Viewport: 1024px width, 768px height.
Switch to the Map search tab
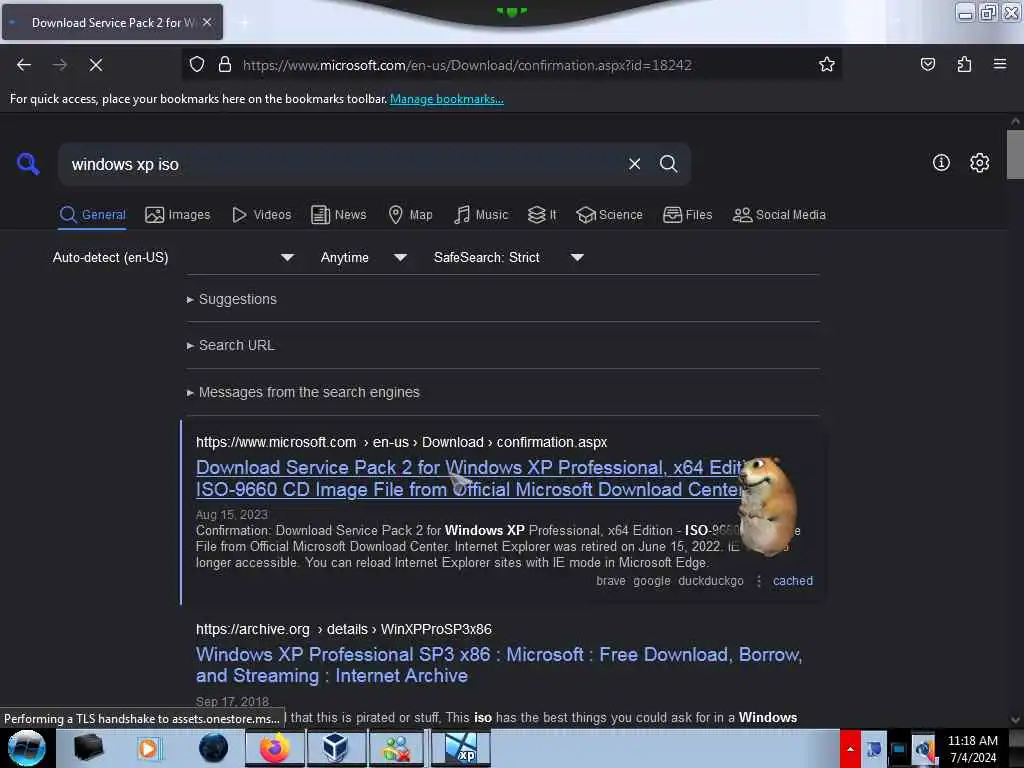(x=410, y=214)
